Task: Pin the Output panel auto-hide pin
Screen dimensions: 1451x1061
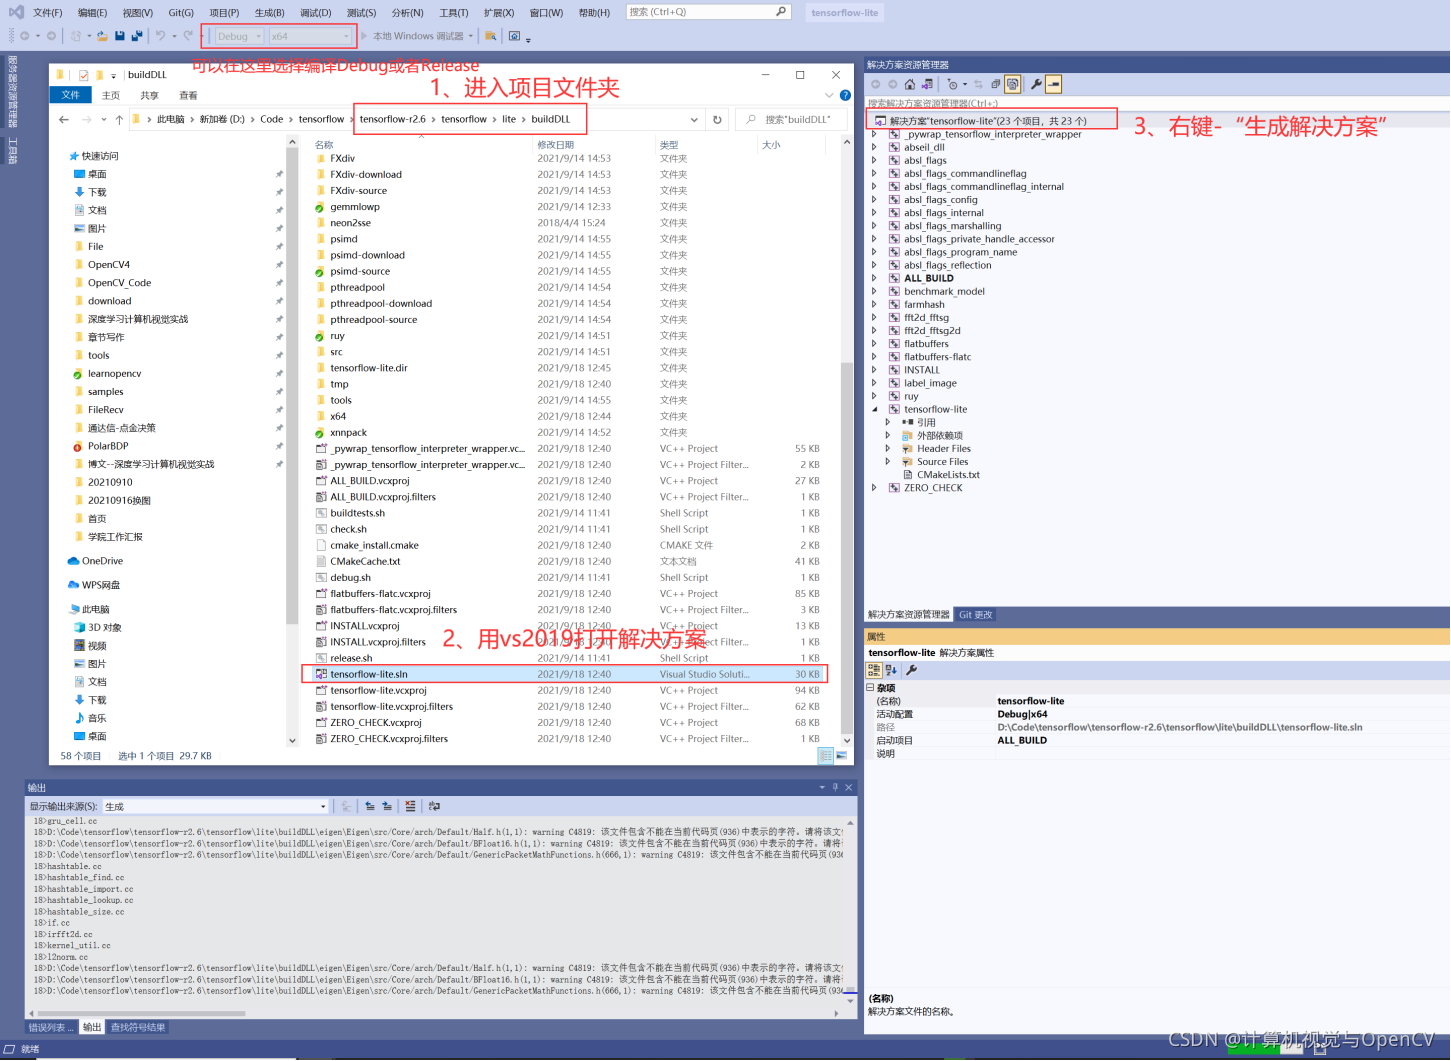Action: (835, 788)
